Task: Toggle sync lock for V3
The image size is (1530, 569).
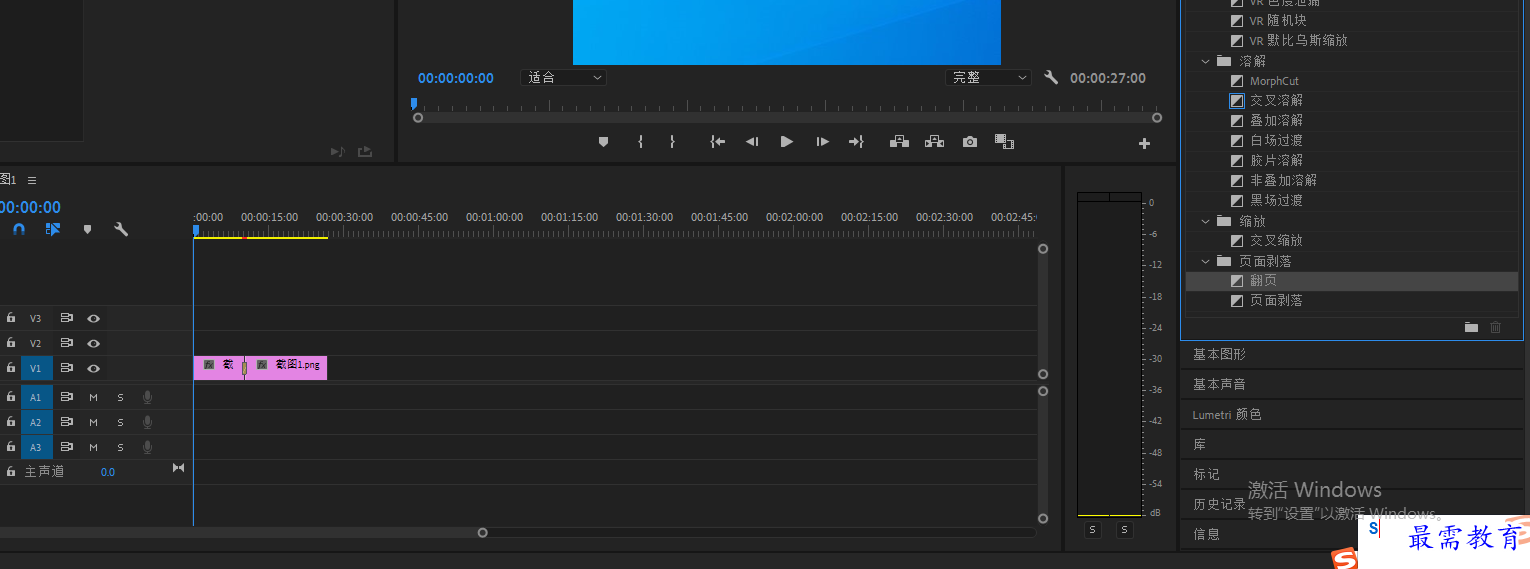Action: (66, 318)
